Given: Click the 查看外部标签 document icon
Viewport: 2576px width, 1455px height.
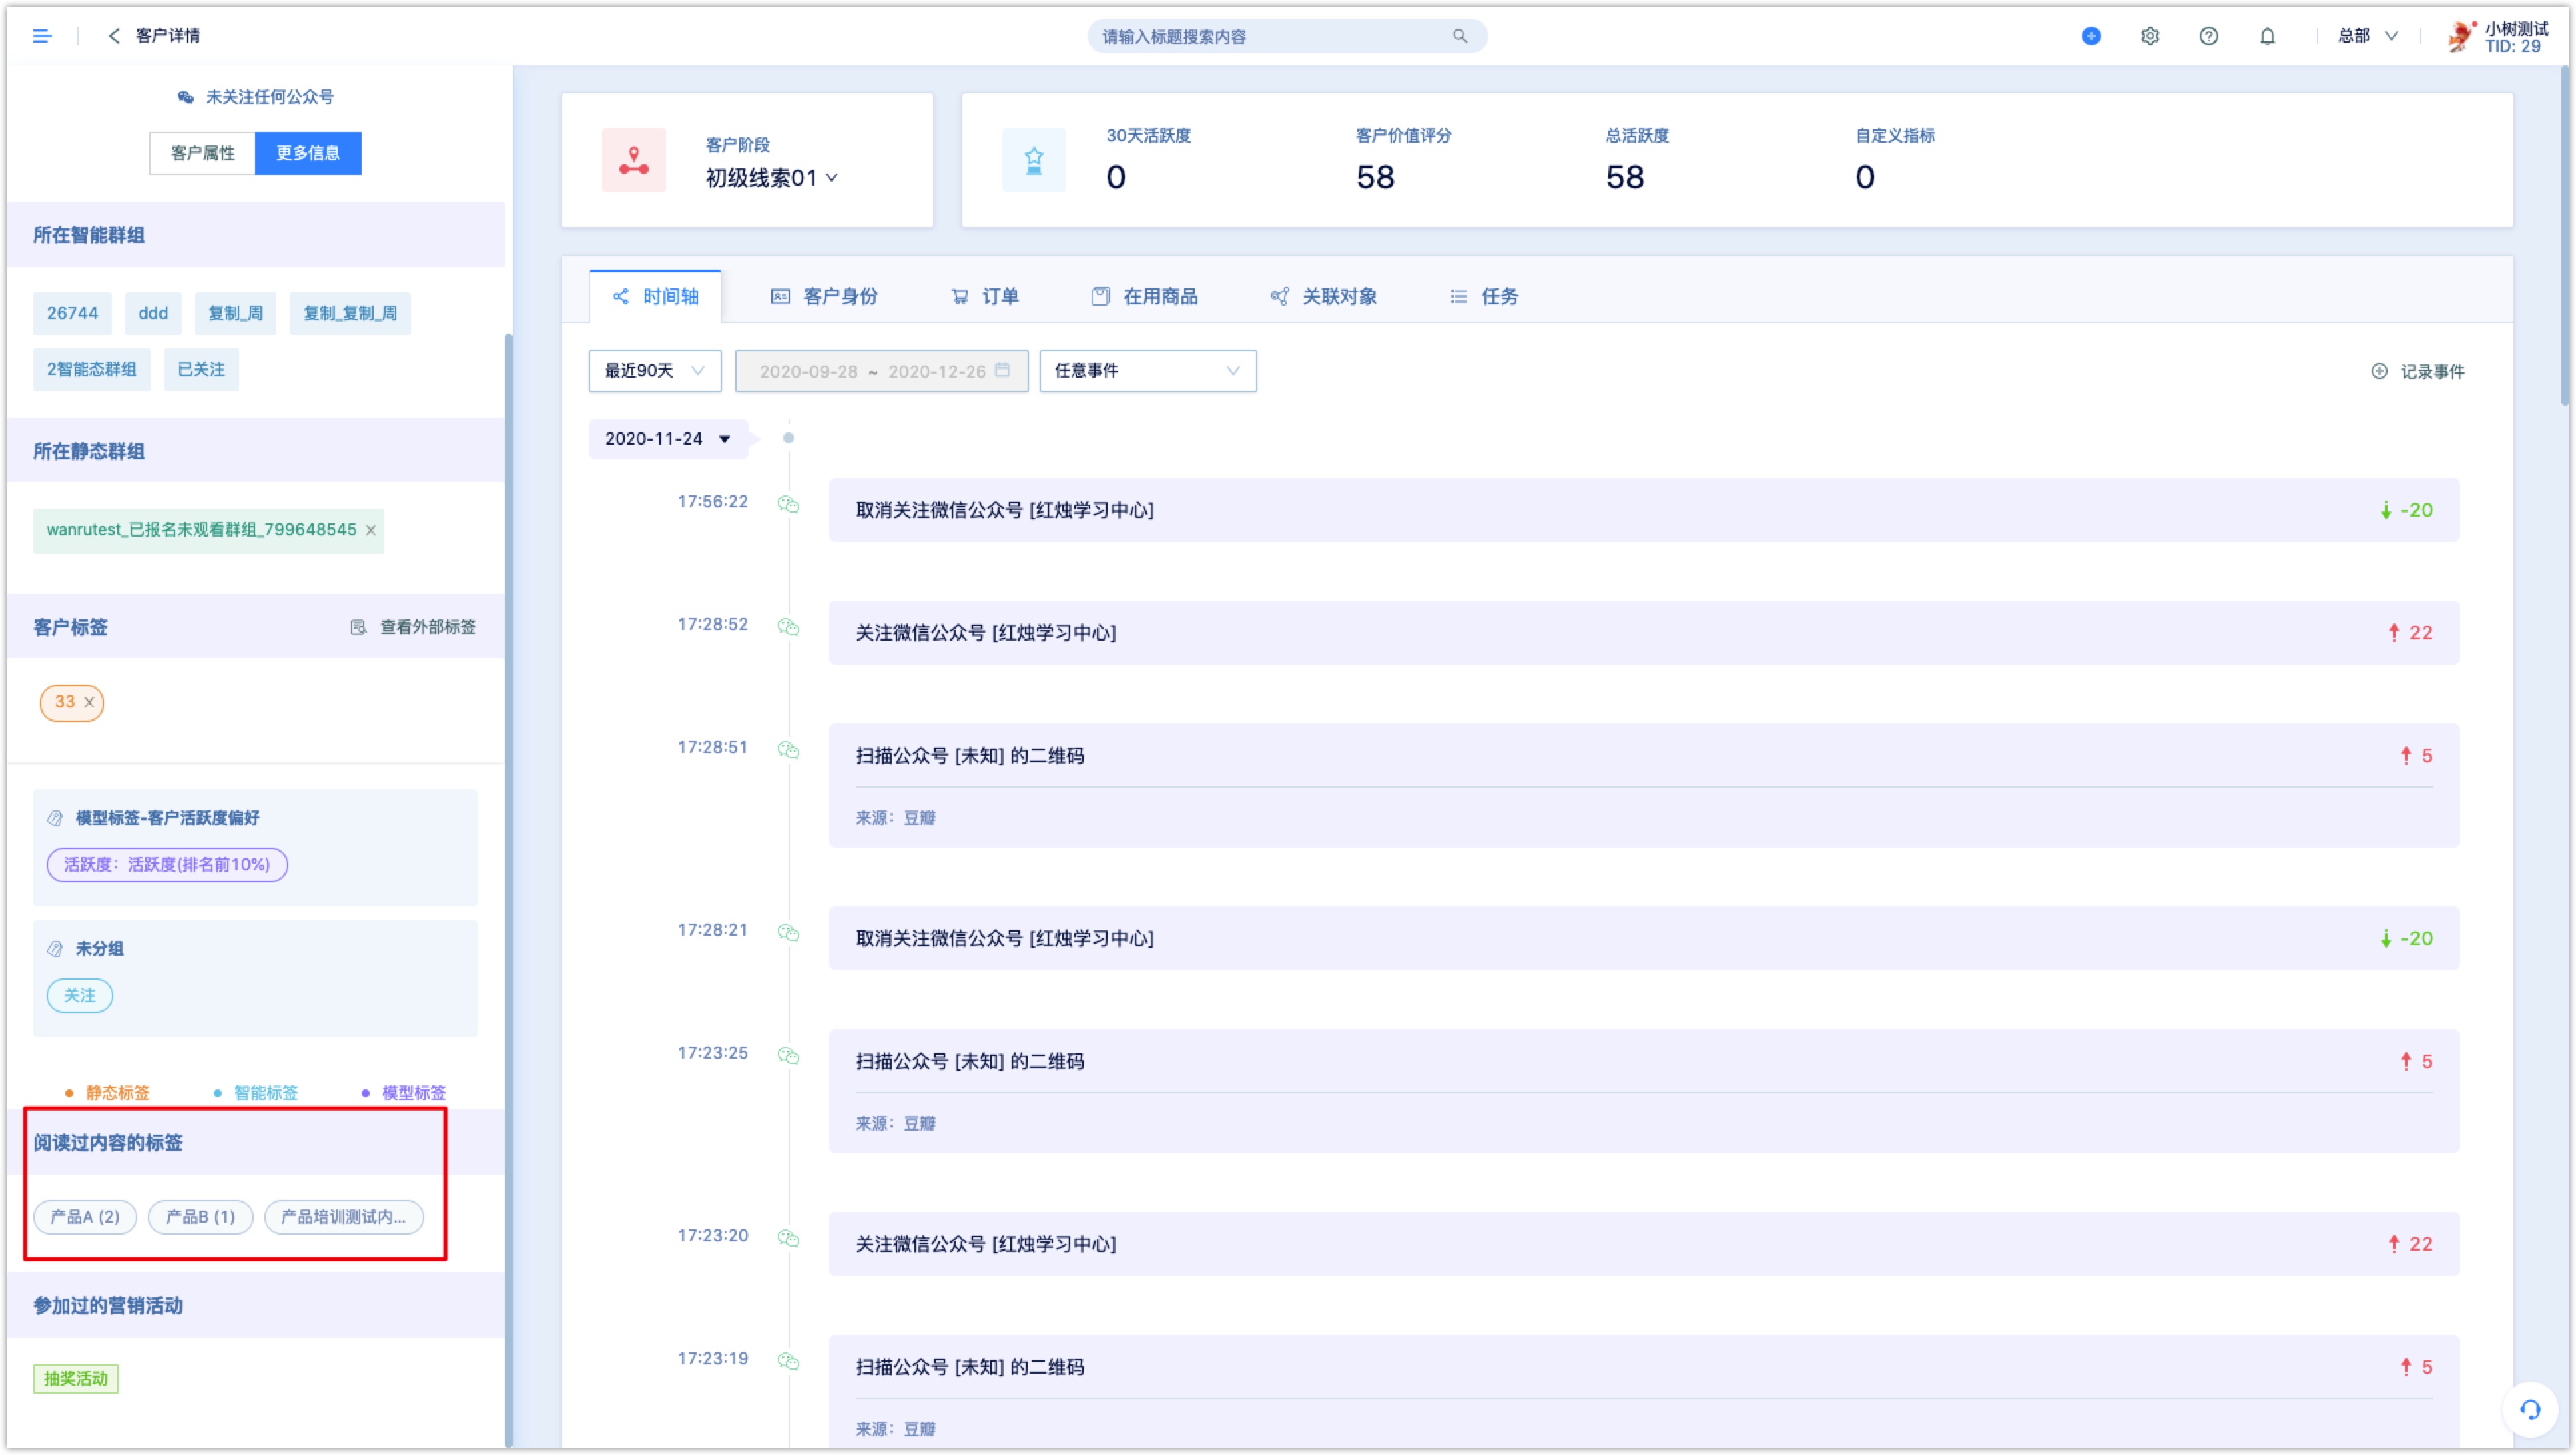Looking at the screenshot, I should [x=358, y=627].
